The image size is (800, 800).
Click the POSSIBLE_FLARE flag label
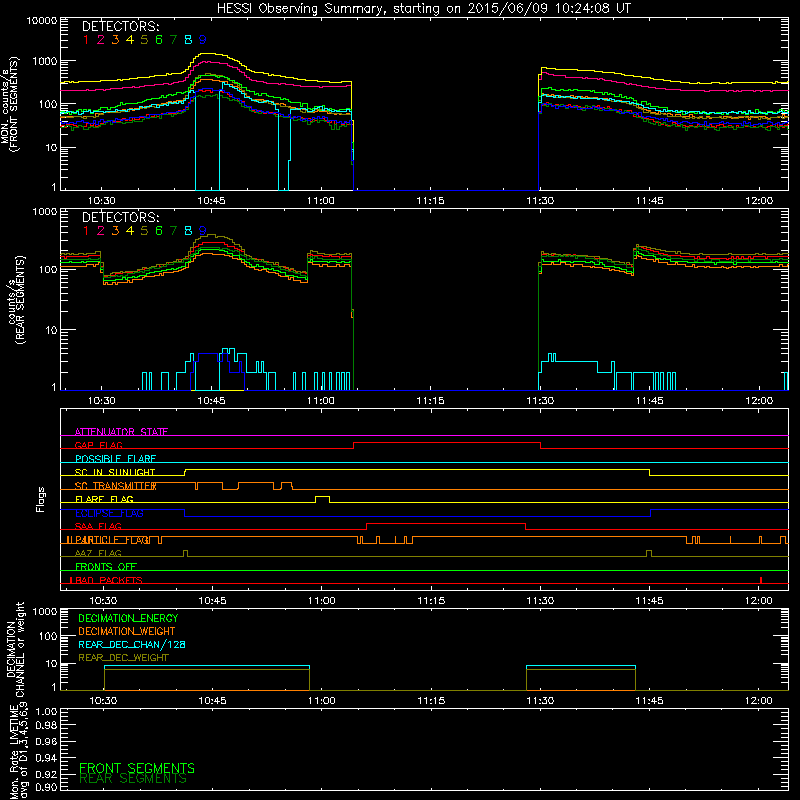point(116,459)
